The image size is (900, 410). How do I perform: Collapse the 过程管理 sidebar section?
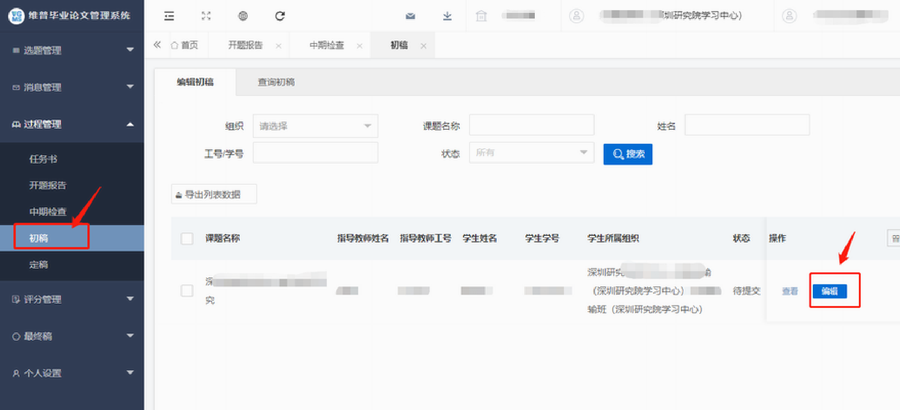point(72,124)
